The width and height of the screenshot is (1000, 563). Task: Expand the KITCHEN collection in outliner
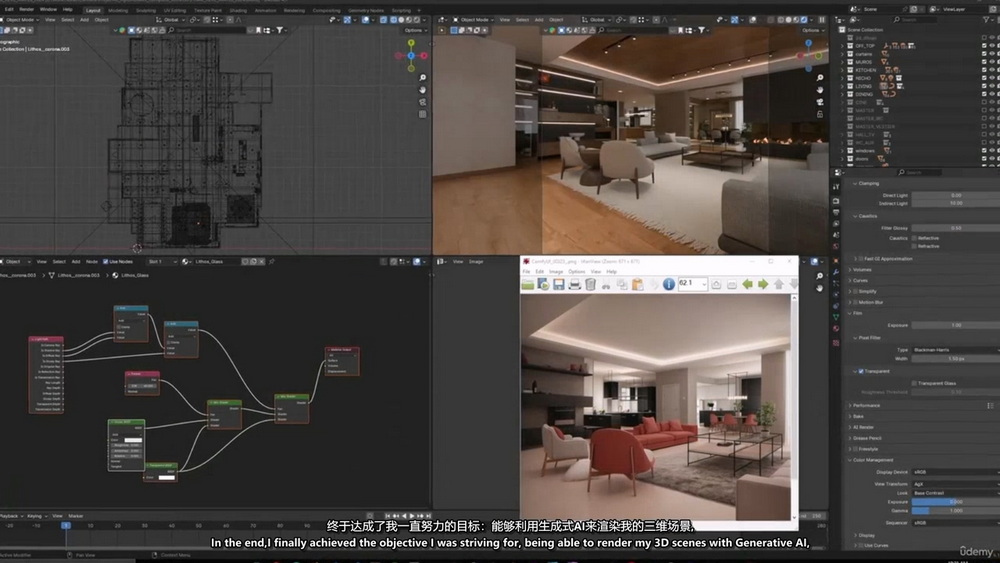842,70
